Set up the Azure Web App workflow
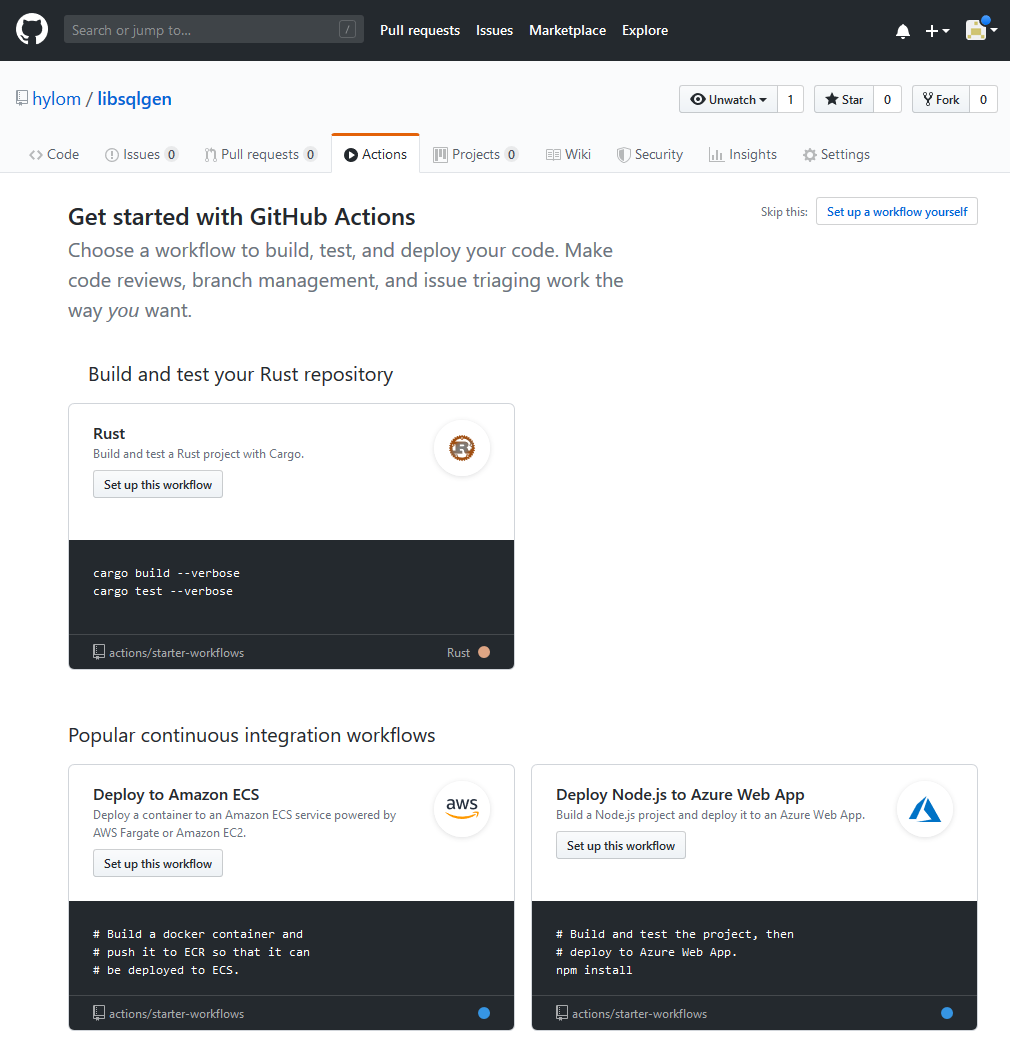The image size is (1010, 1039). [620, 846]
